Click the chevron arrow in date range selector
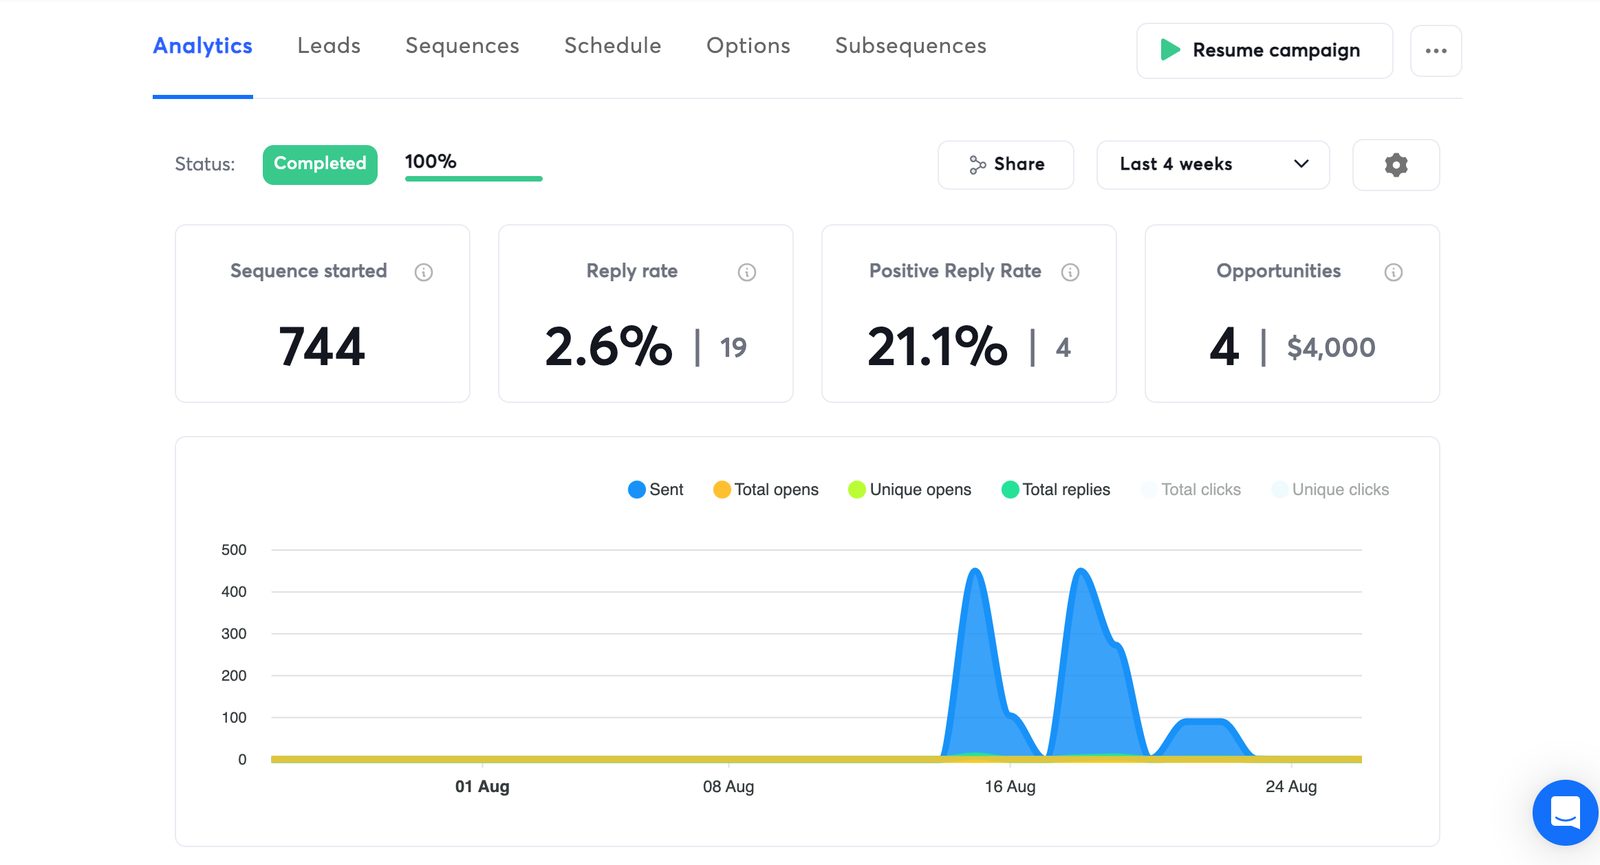 [x=1301, y=164]
